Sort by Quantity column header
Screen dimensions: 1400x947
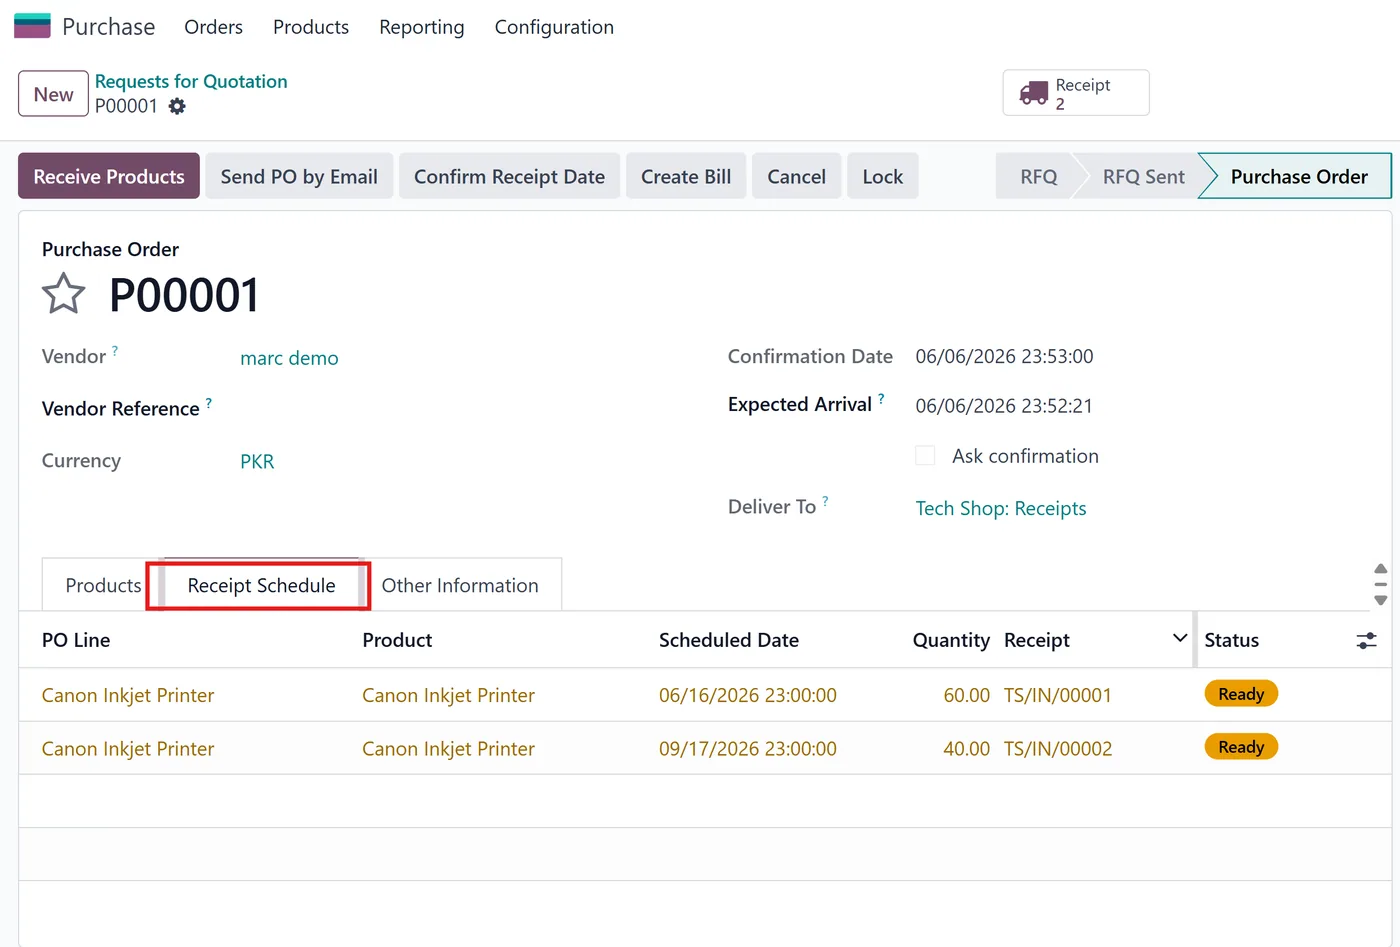click(x=951, y=640)
